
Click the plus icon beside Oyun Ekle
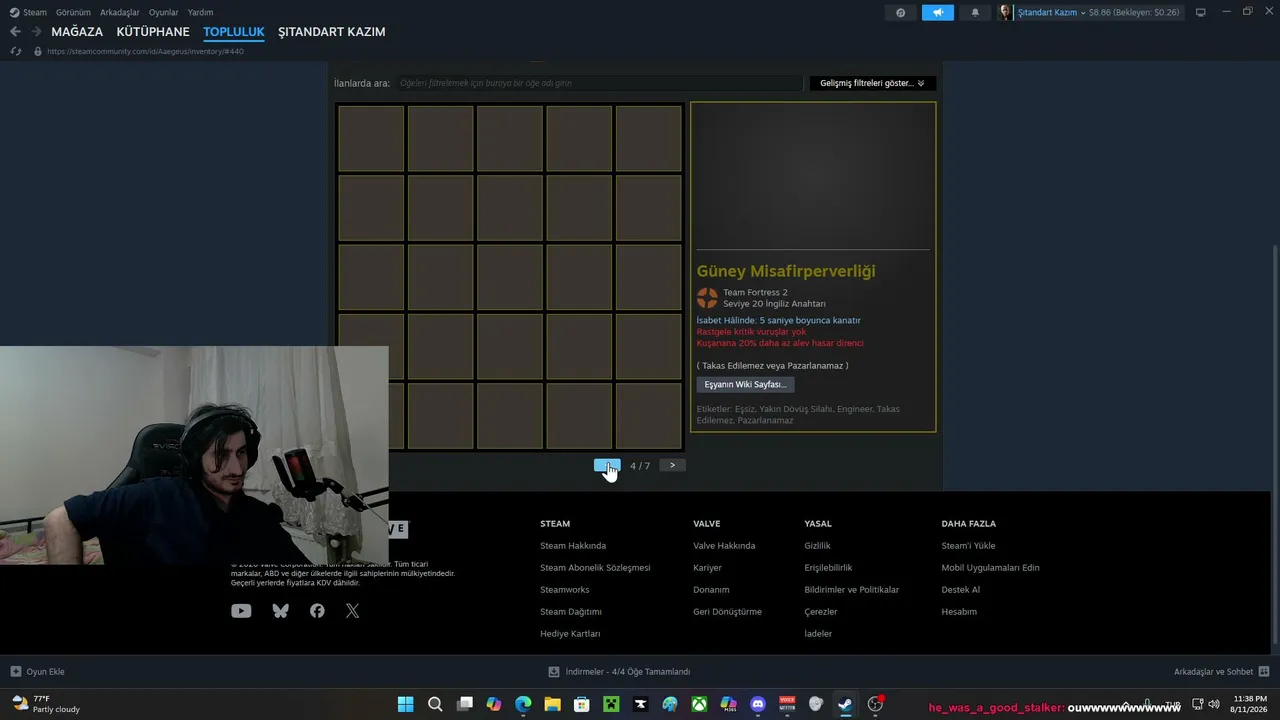pos(16,672)
